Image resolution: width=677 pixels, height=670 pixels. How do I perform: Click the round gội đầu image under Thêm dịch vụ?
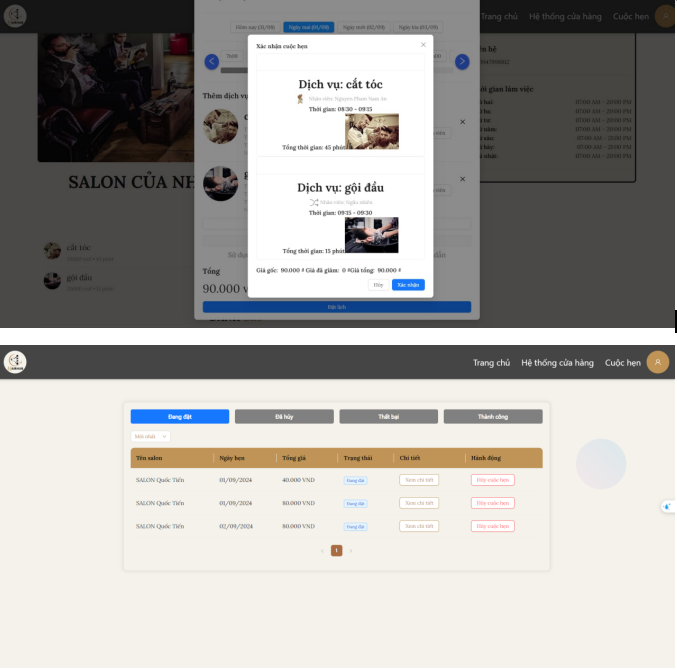[221, 183]
